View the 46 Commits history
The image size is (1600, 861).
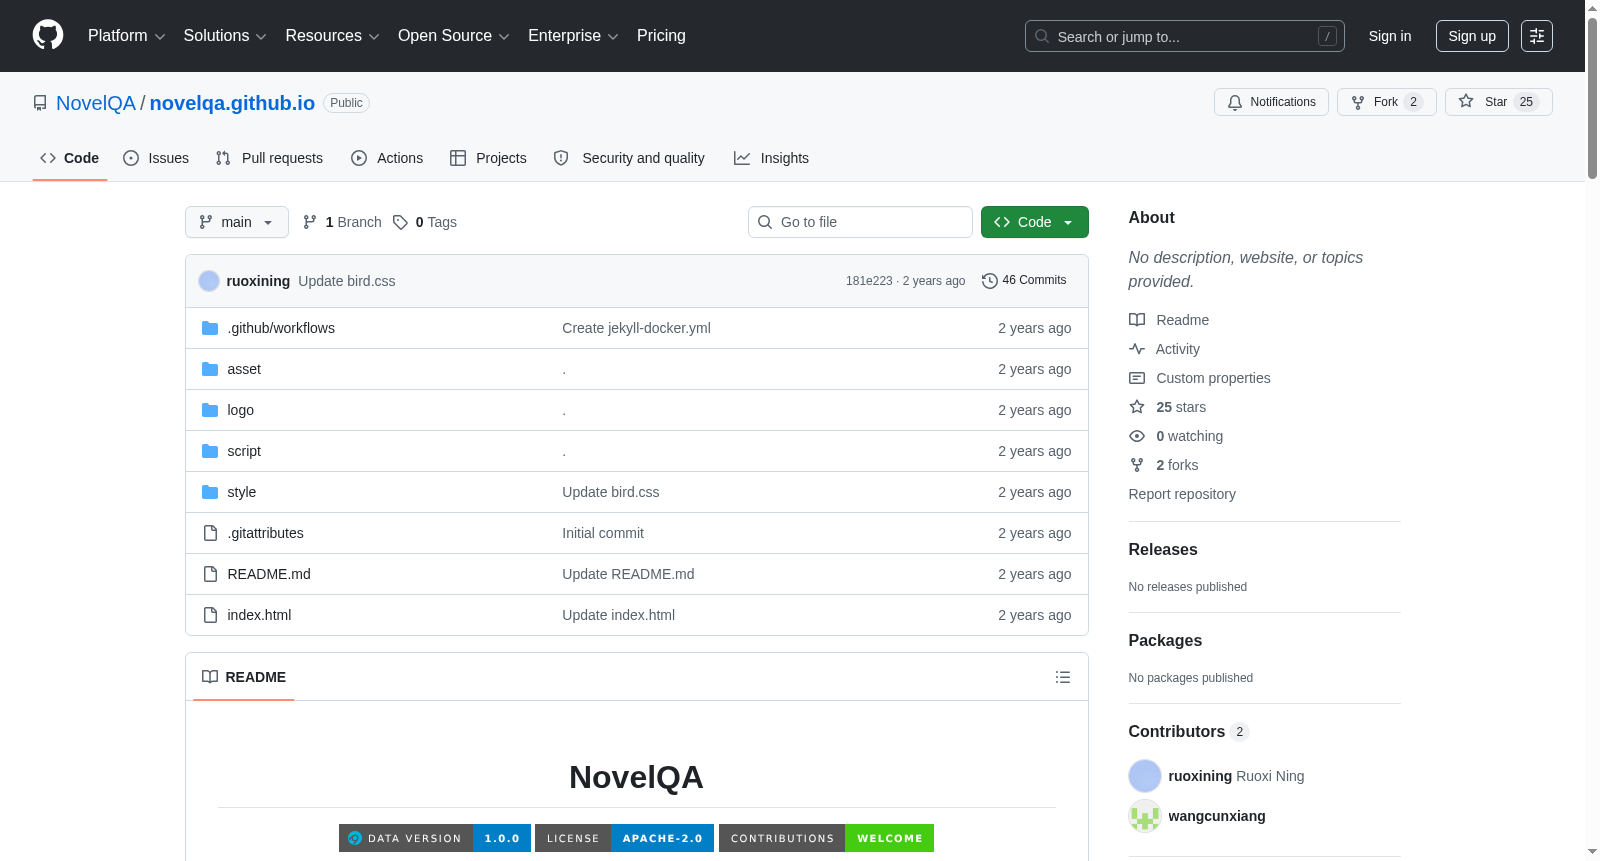(x=1025, y=281)
